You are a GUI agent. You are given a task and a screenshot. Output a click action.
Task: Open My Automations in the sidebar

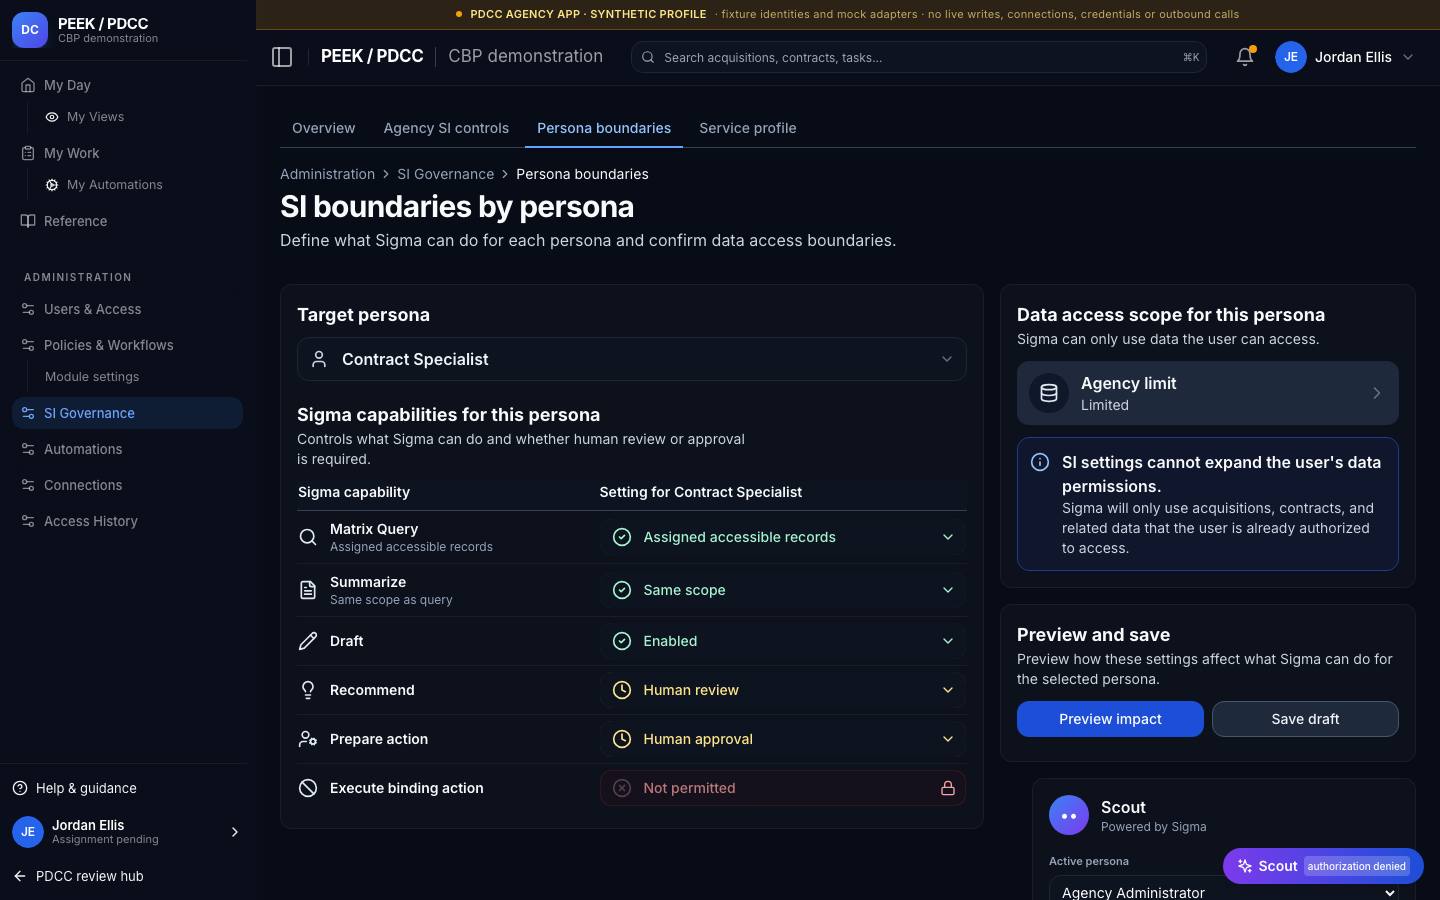pyautogui.click(x=139, y=185)
